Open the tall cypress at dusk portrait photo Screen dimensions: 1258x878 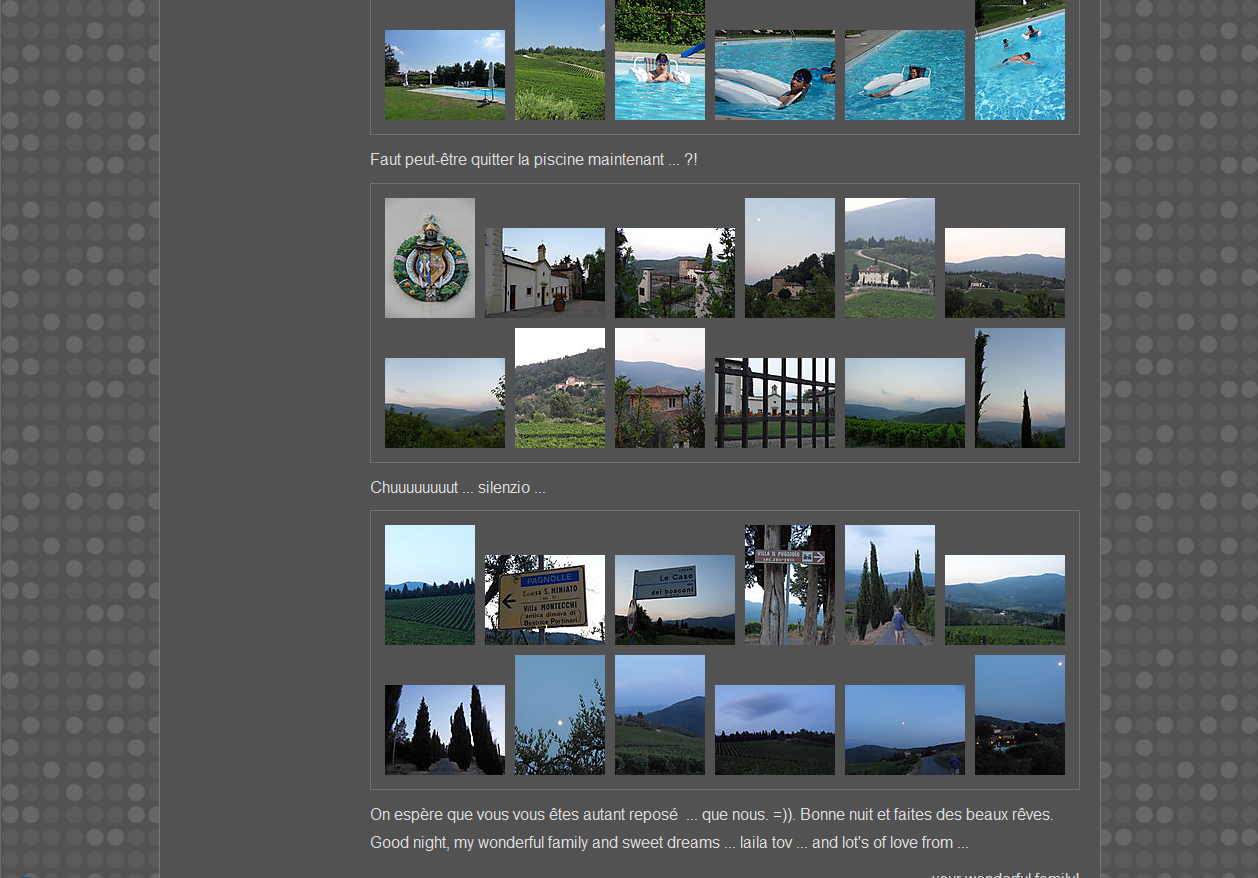point(1020,387)
